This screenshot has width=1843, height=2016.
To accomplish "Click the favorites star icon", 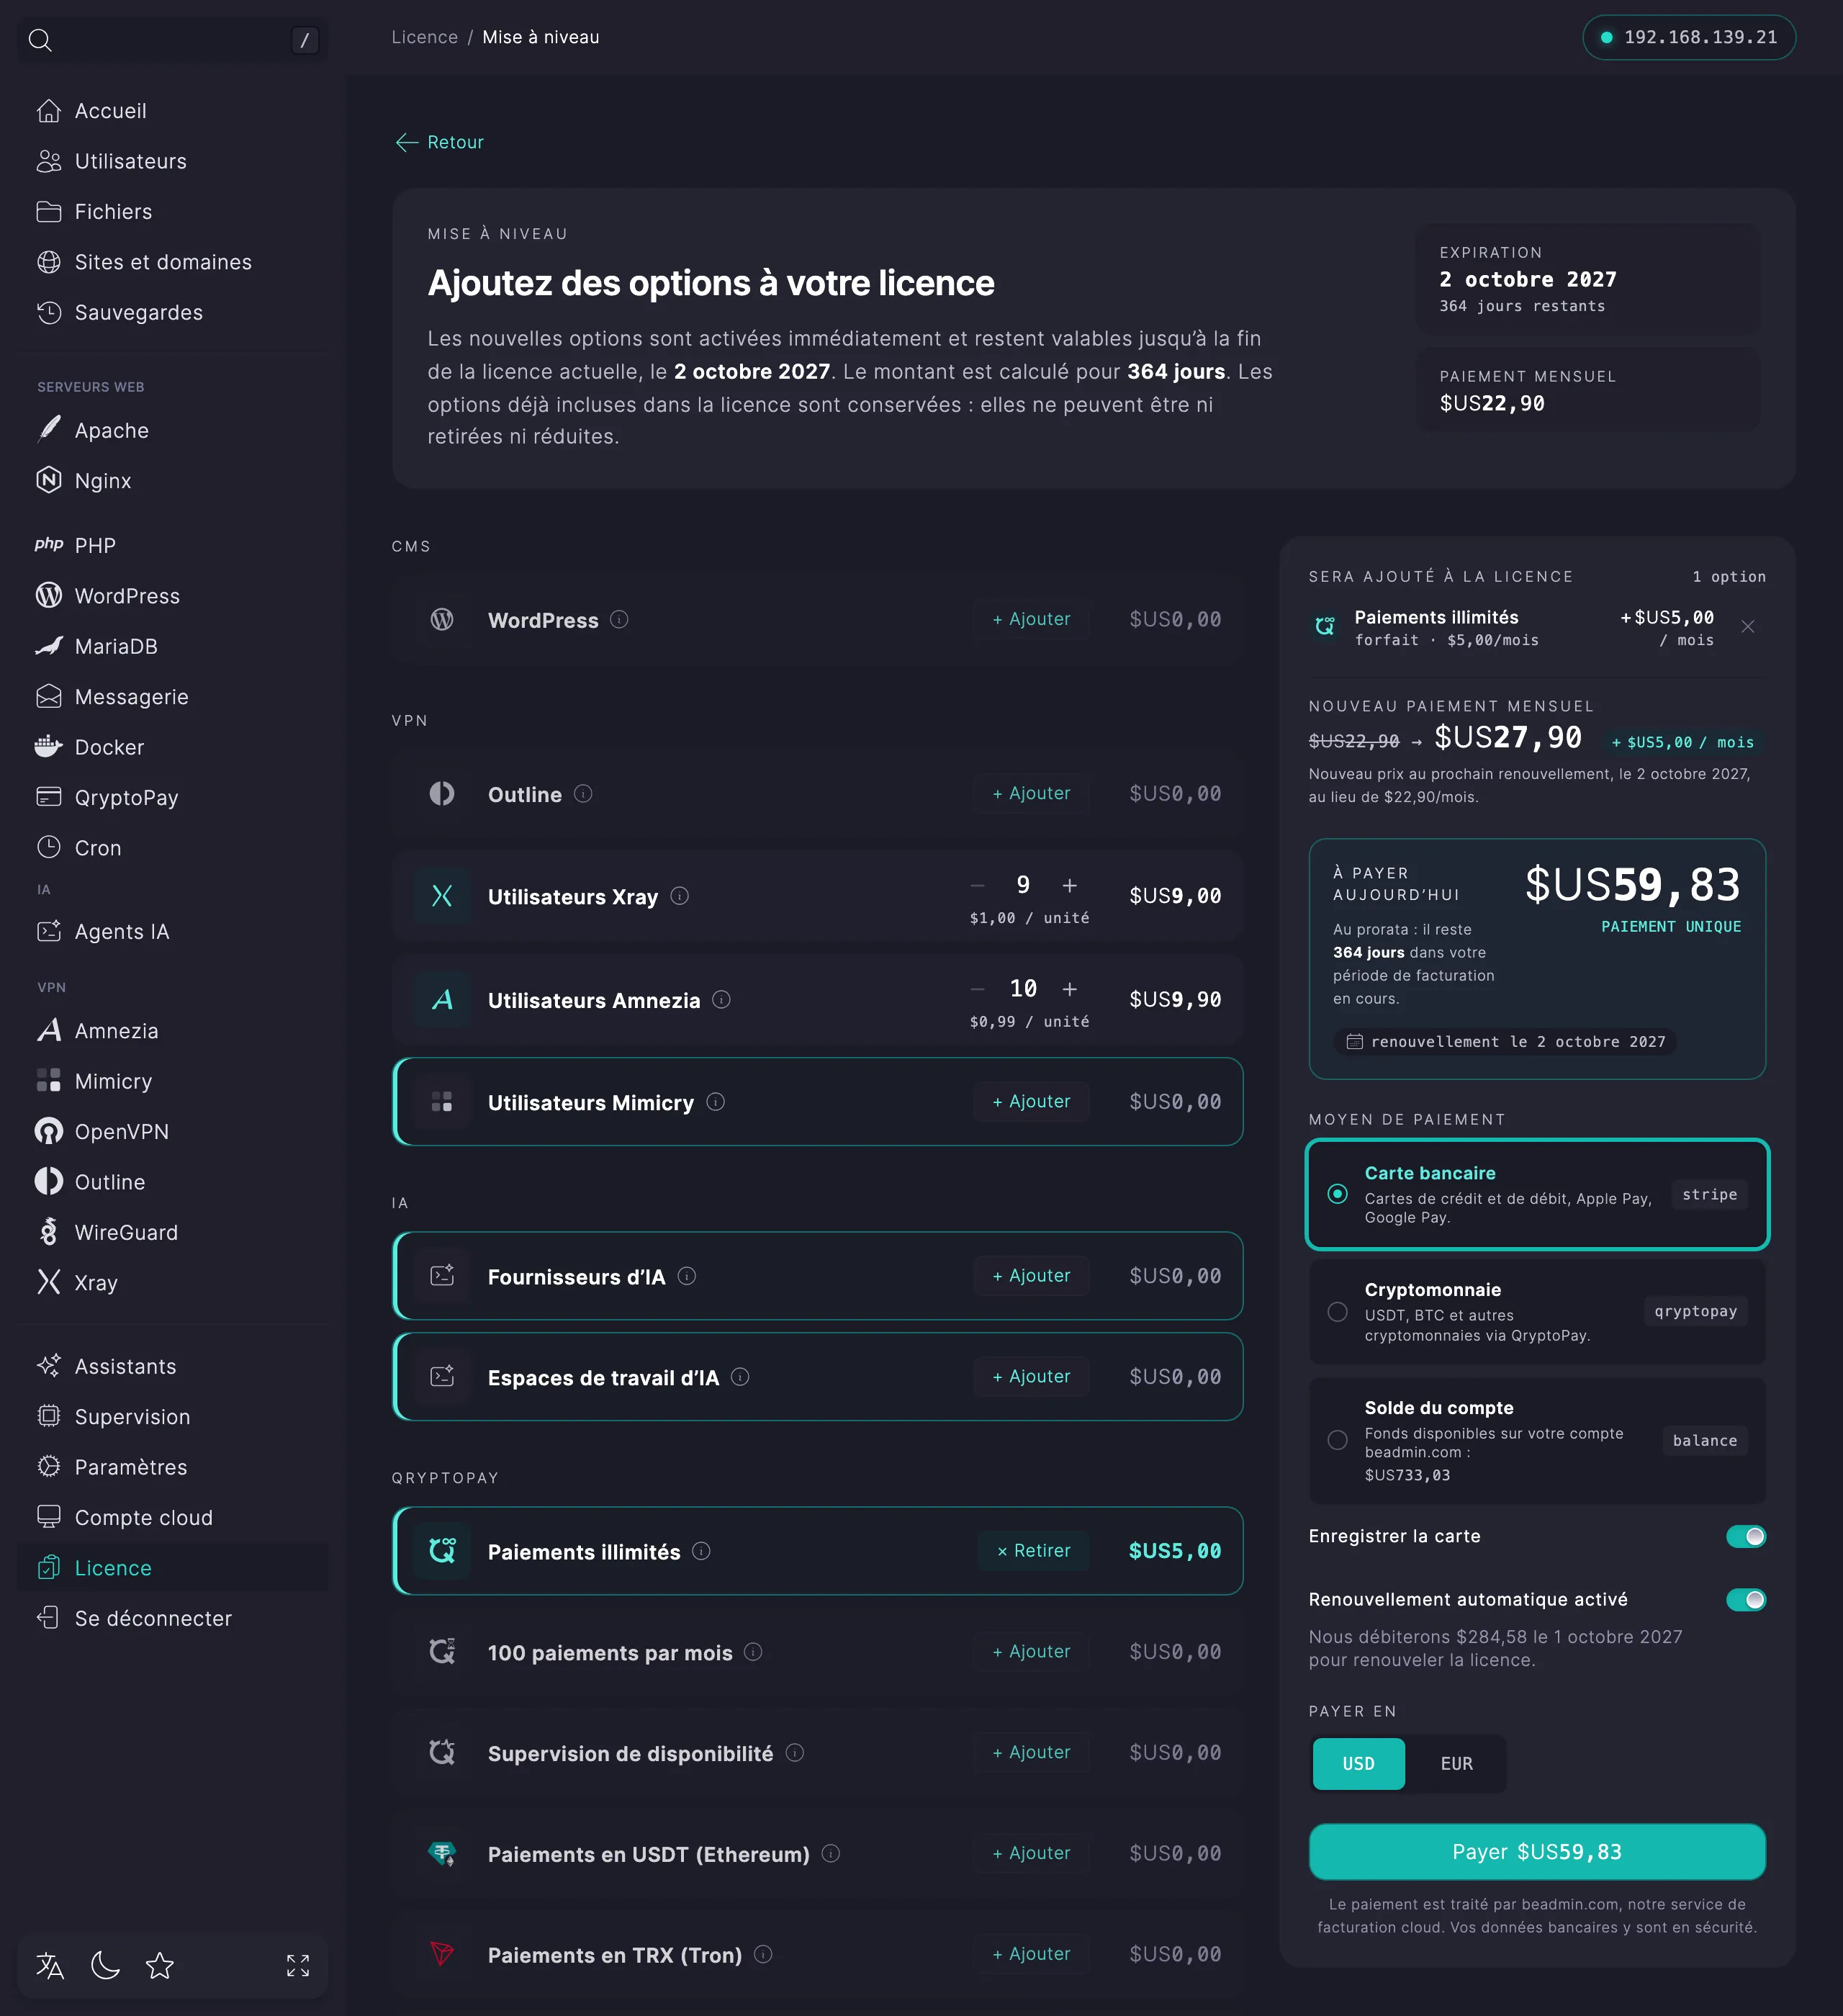I will (x=160, y=1966).
